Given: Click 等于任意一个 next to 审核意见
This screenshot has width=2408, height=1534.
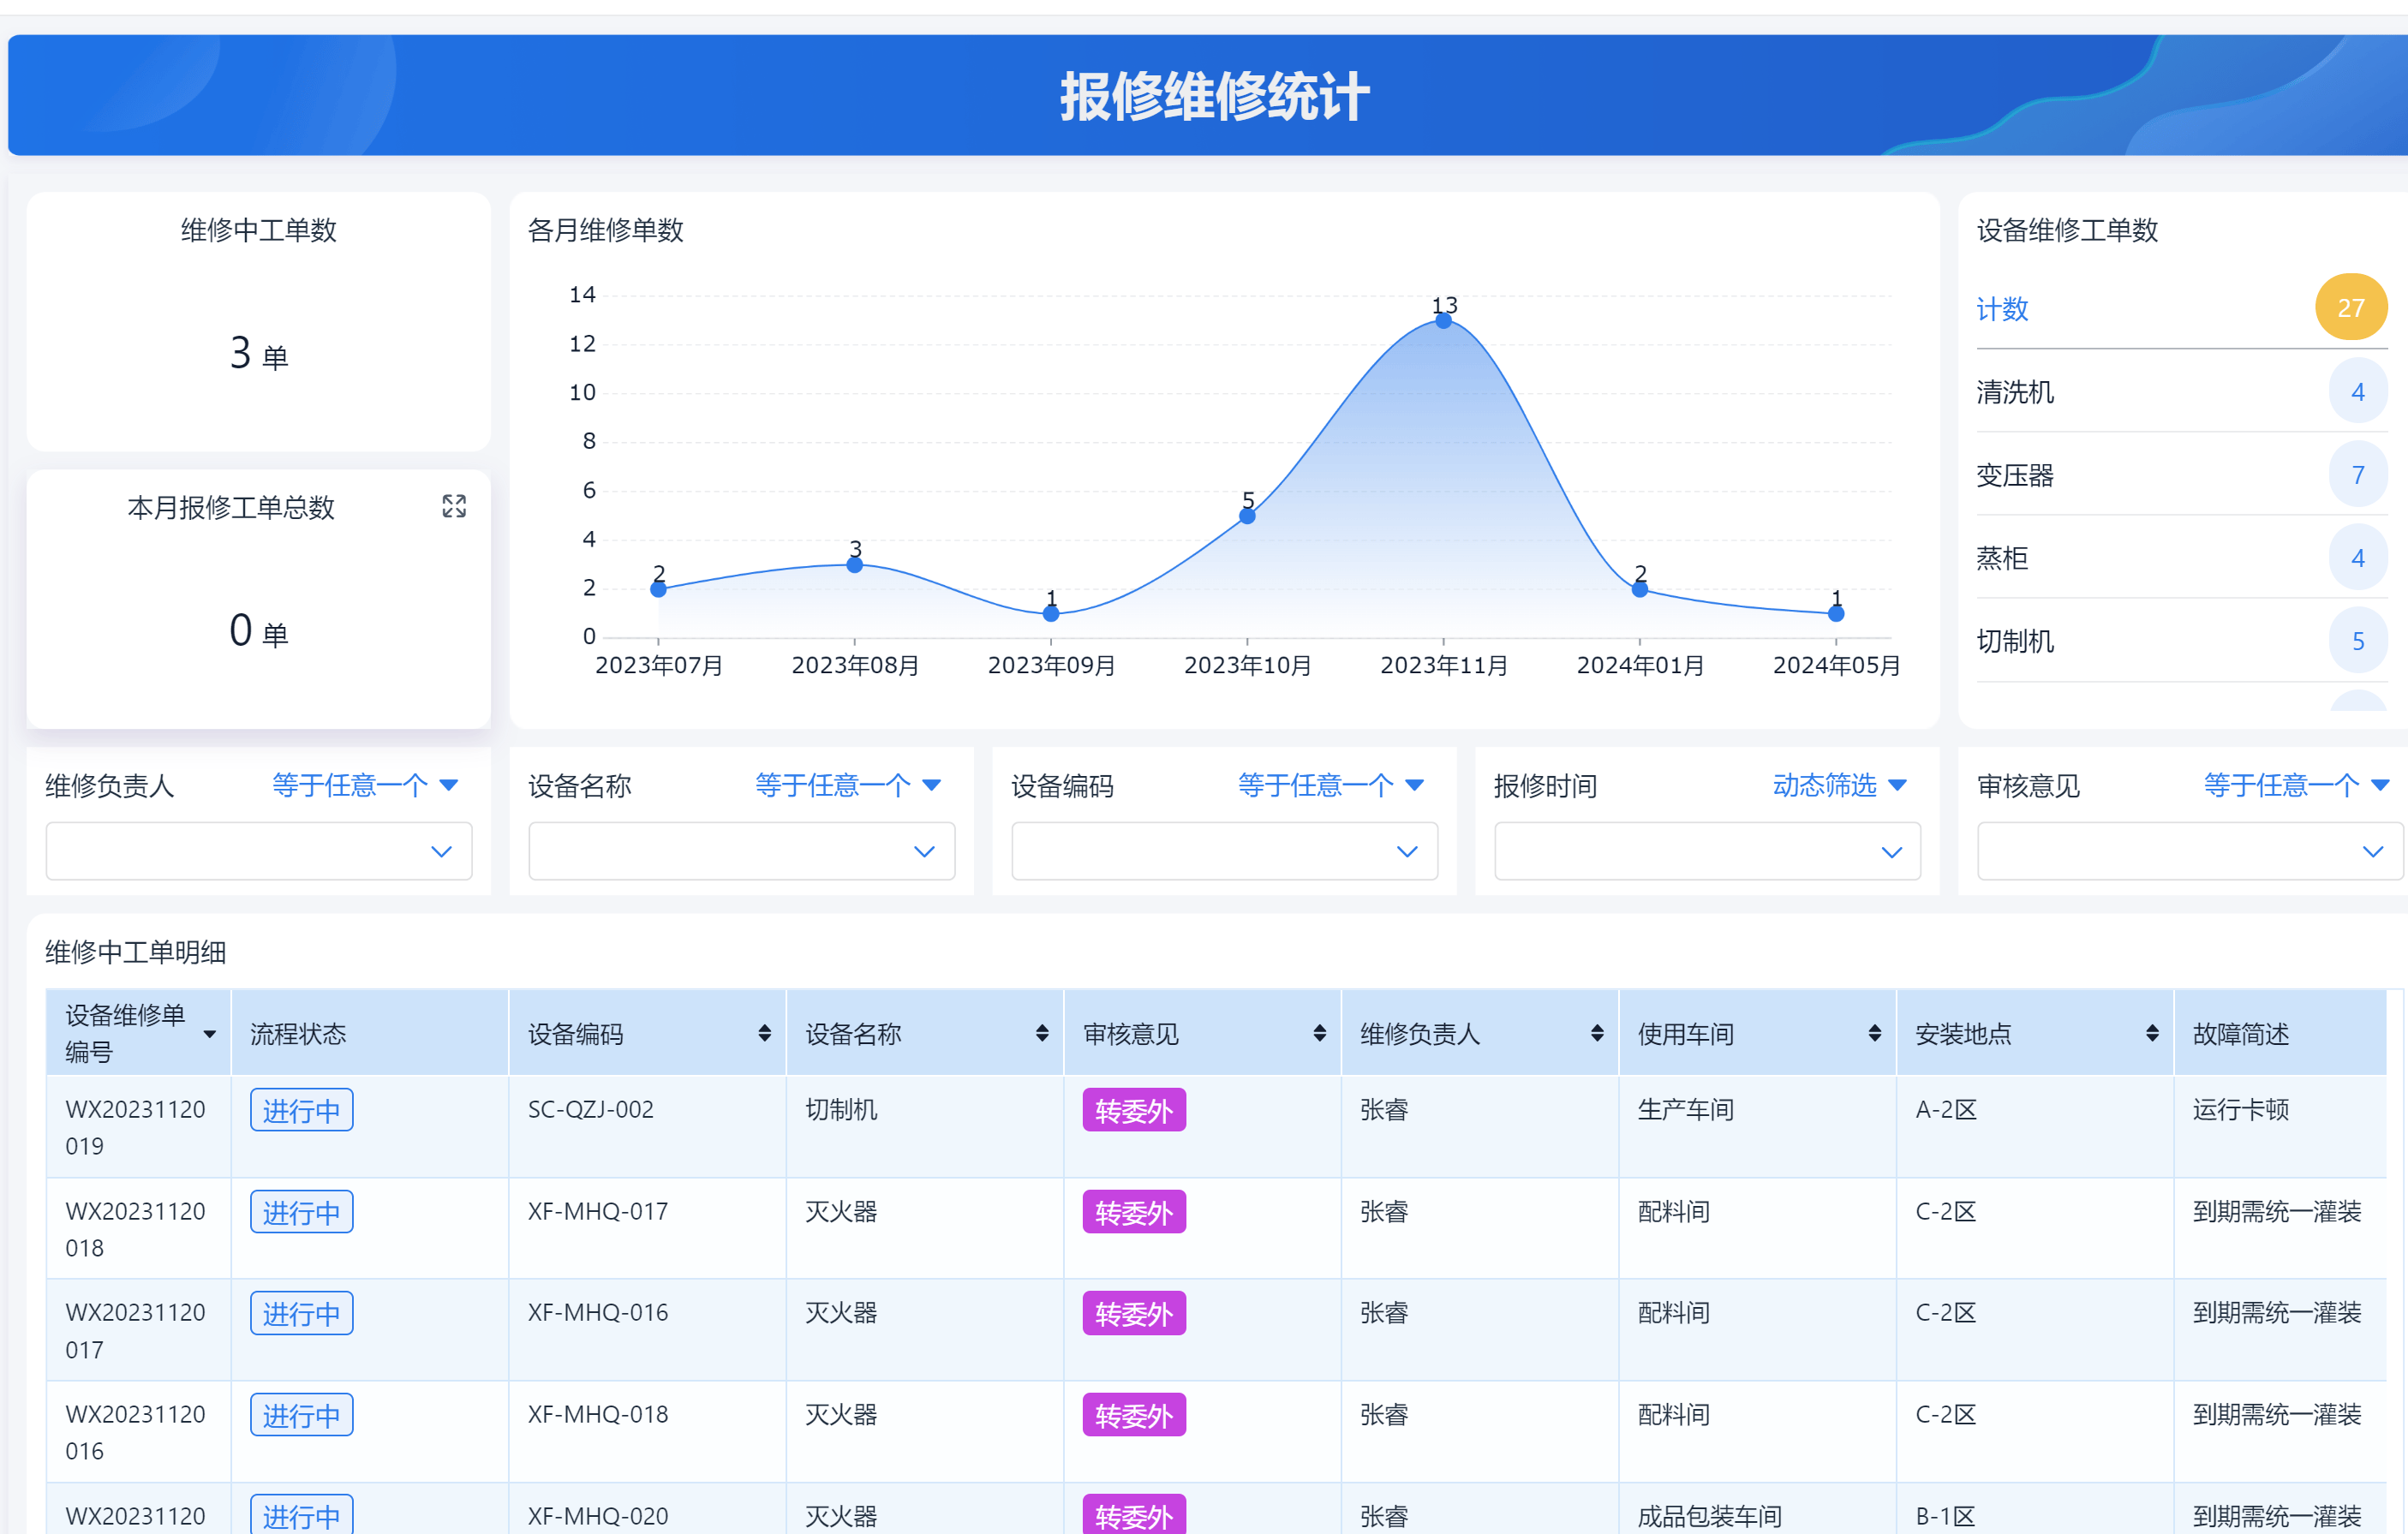Looking at the screenshot, I should [x=2281, y=785].
